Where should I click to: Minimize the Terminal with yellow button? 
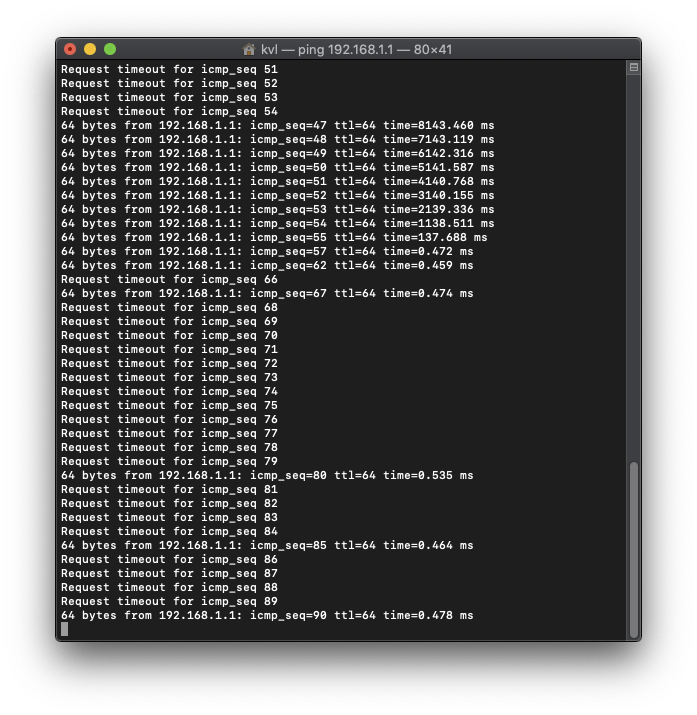pos(90,49)
